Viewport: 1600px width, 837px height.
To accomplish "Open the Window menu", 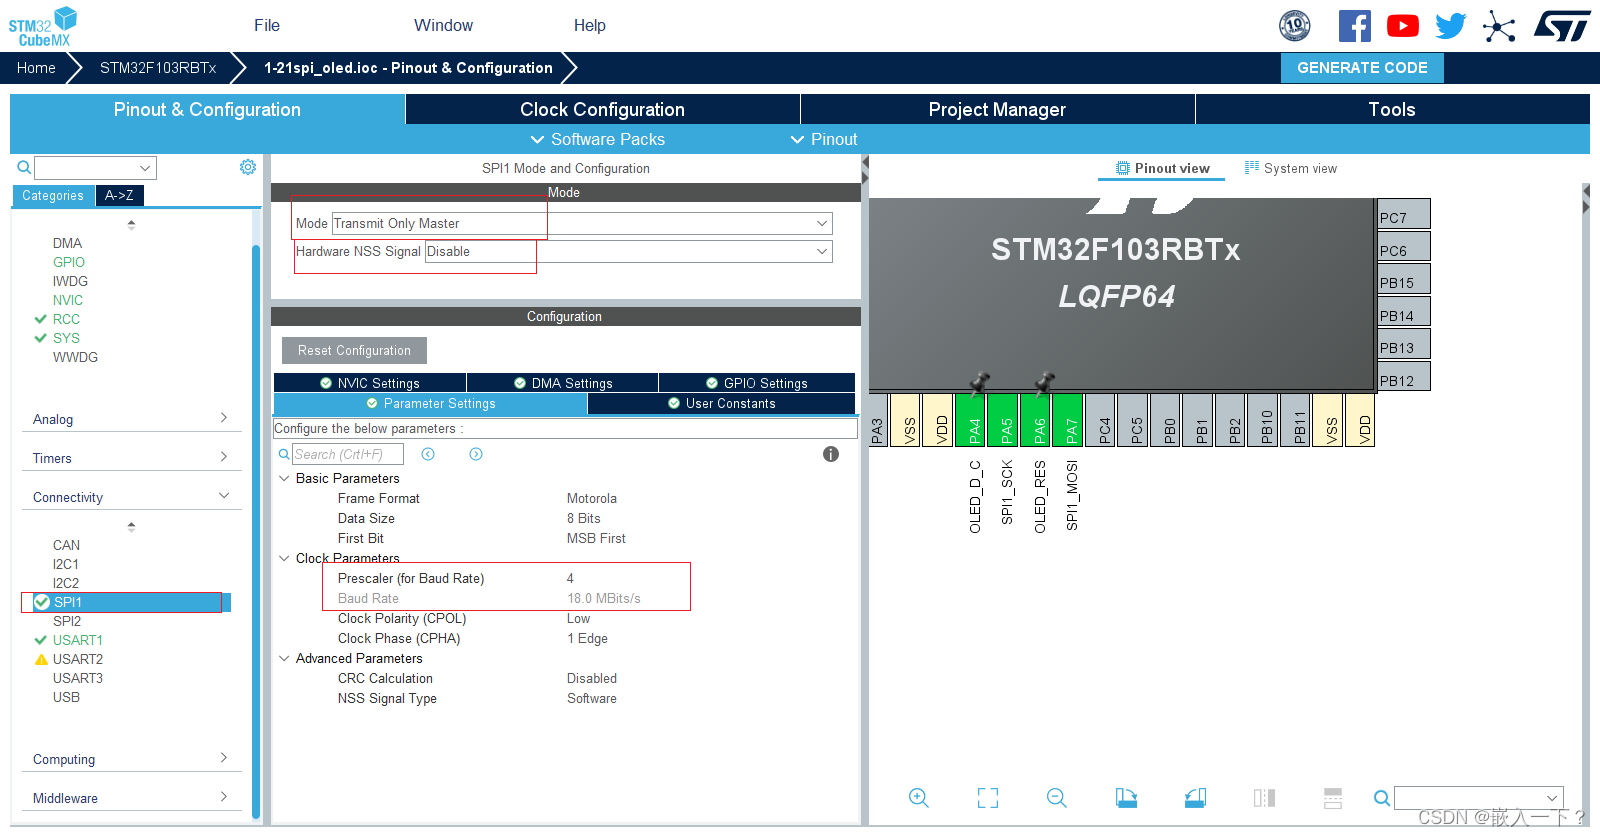I will coord(443,25).
